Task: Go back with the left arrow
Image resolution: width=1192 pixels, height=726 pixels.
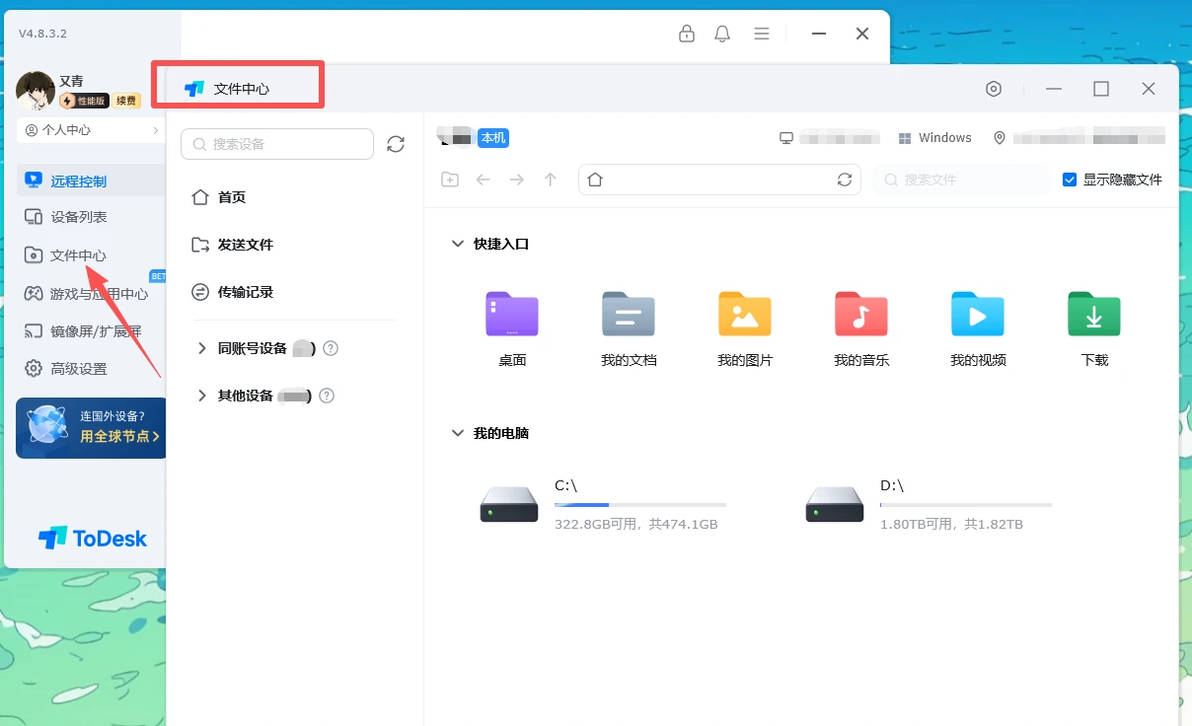Action: tap(483, 179)
